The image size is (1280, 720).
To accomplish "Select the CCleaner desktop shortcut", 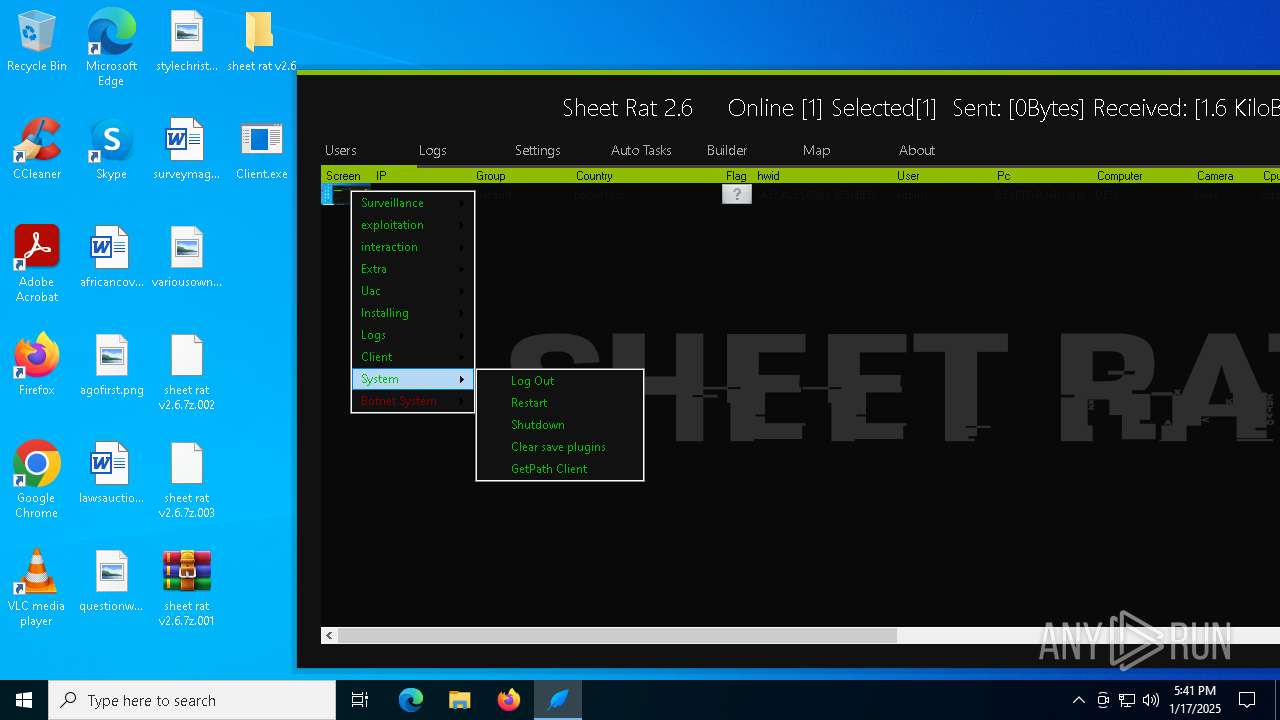I will coord(37,150).
